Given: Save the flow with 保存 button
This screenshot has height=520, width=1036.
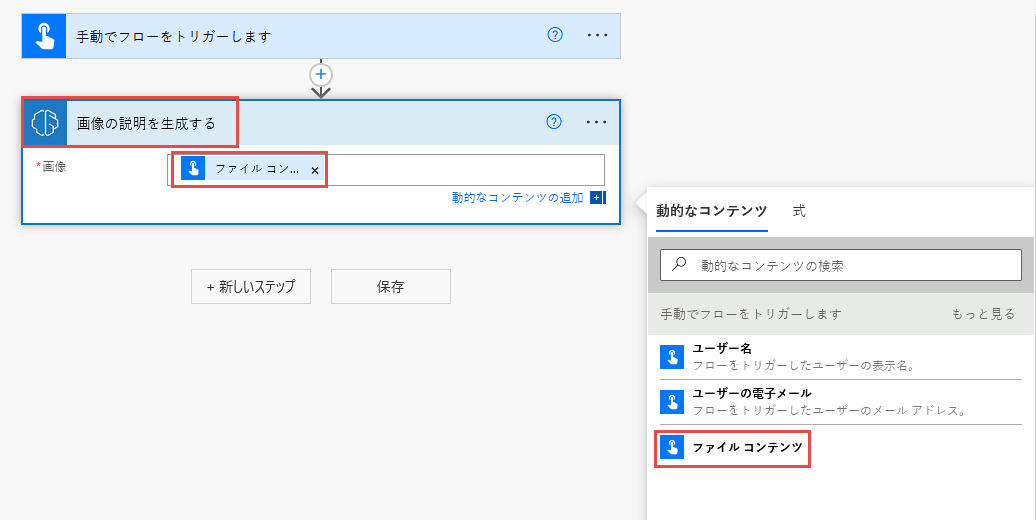Looking at the screenshot, I should click(390, 287).
